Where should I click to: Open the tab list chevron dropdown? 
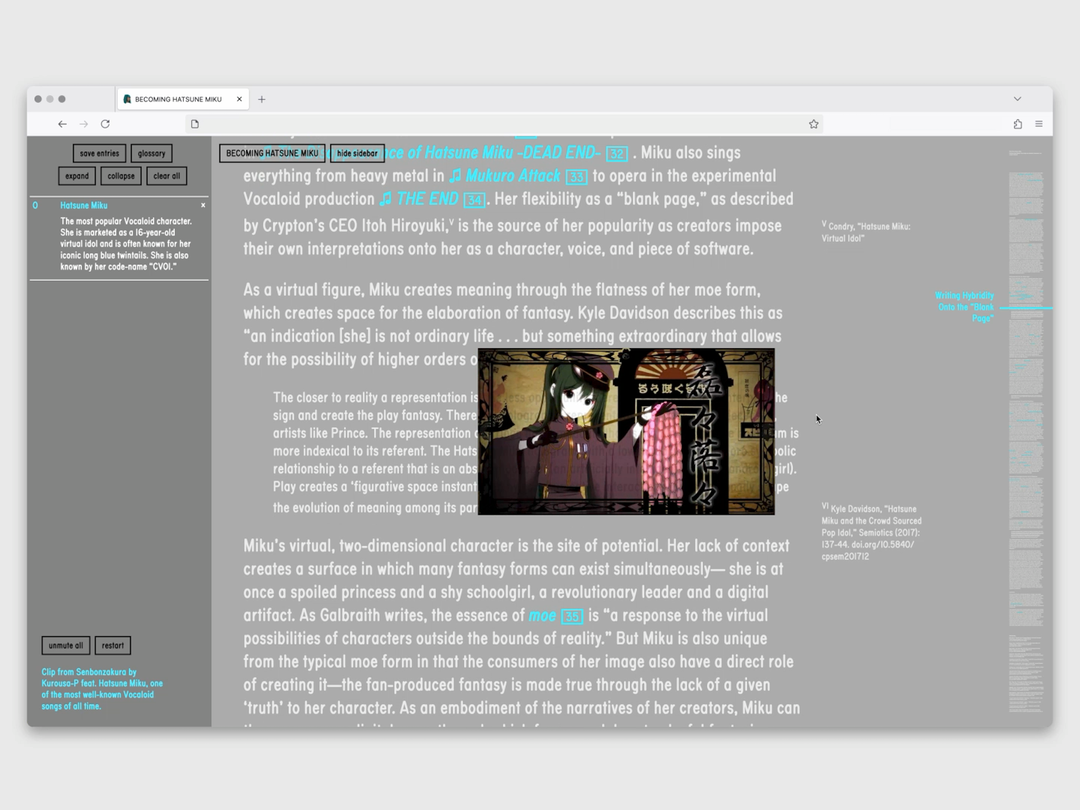pyautogui.click(x=1017, y=98)
